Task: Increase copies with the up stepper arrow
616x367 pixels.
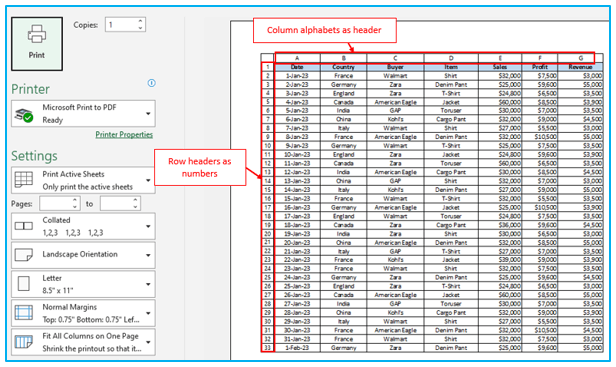Action: [x=140, y=21]
